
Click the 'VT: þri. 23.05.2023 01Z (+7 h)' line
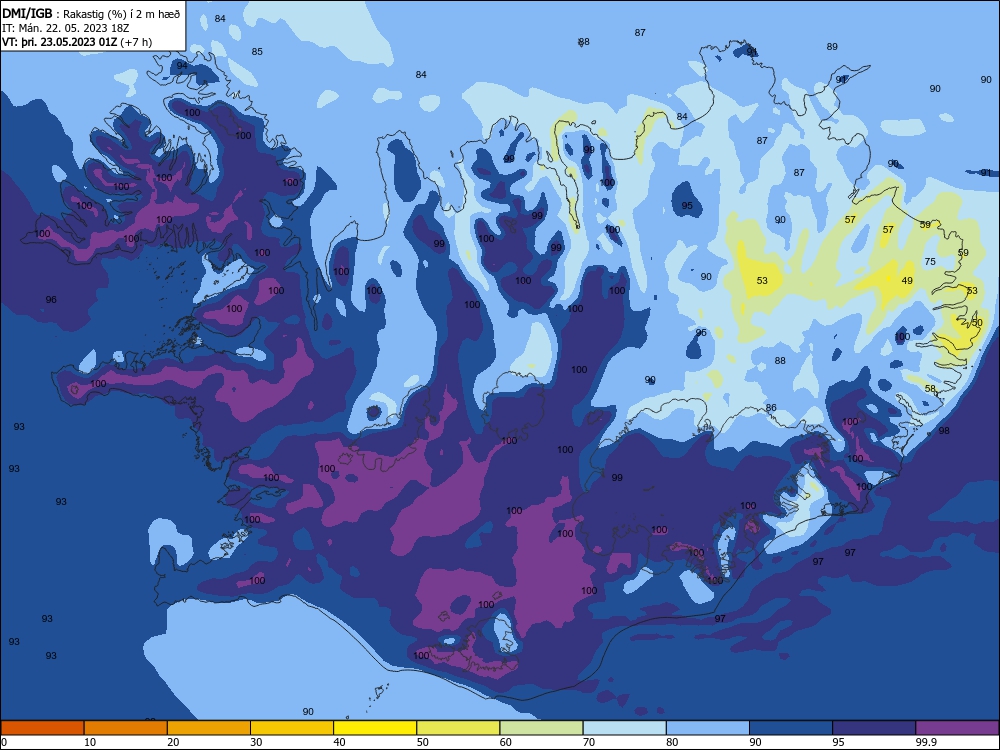77,42
